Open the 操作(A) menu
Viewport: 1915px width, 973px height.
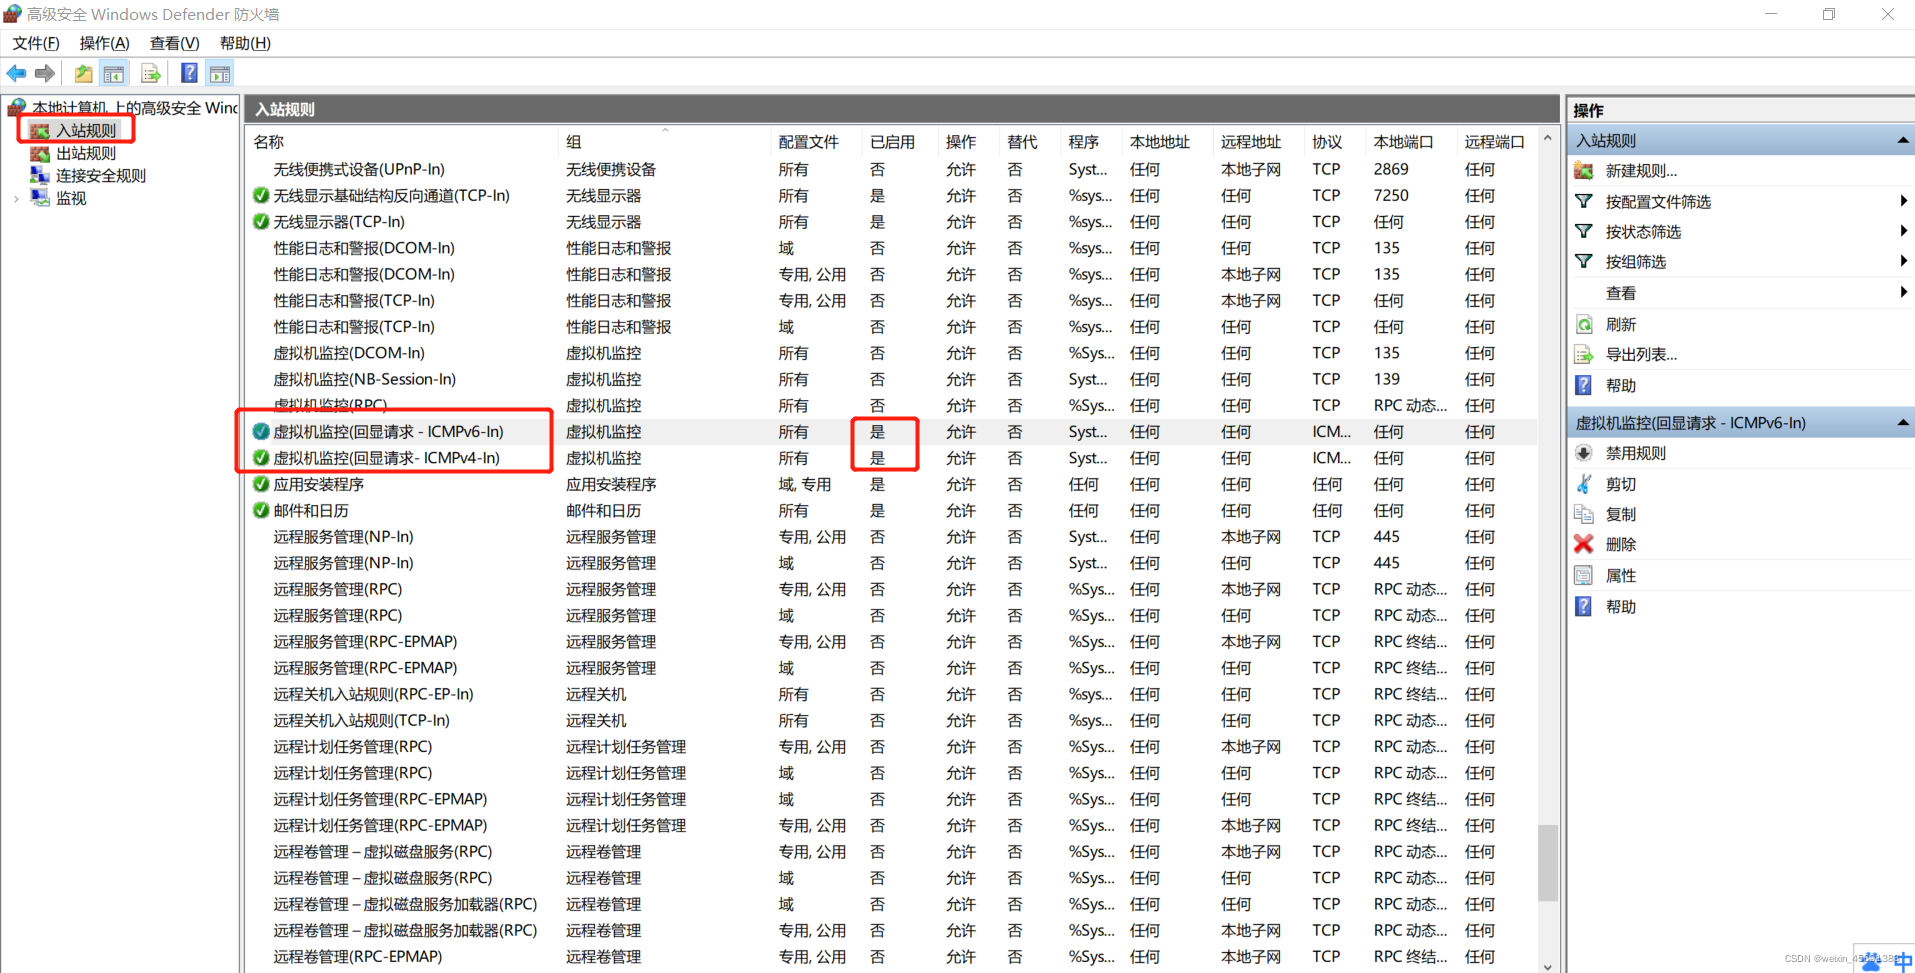tap(105, 43)
